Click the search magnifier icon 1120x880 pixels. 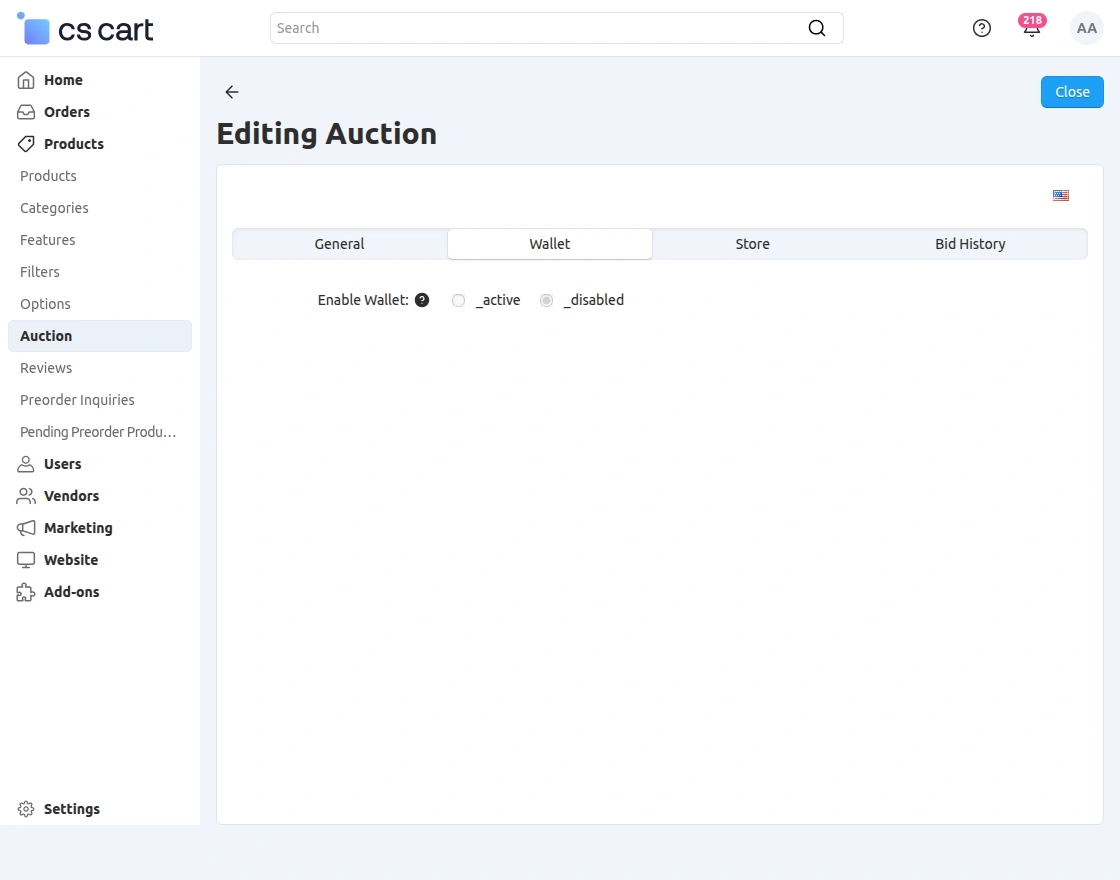(817, 28)
